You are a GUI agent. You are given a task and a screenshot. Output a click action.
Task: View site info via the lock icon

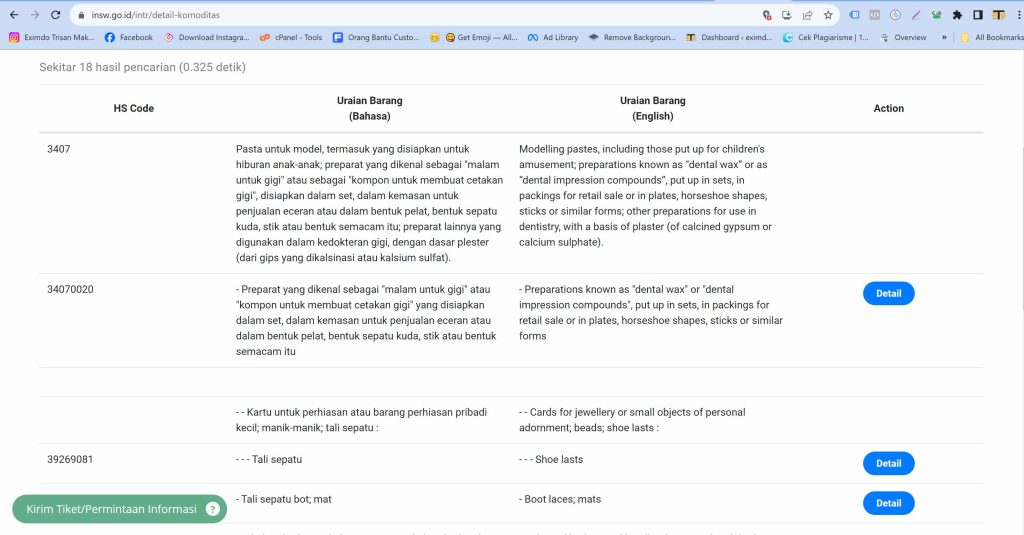(81, 15)
